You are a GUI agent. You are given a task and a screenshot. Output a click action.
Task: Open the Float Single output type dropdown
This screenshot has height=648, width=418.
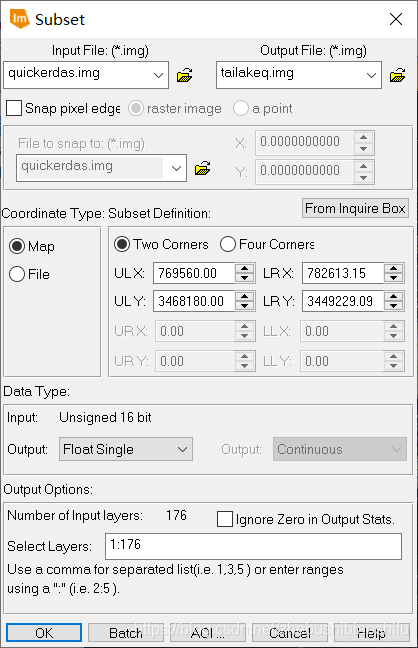[126, 449]
